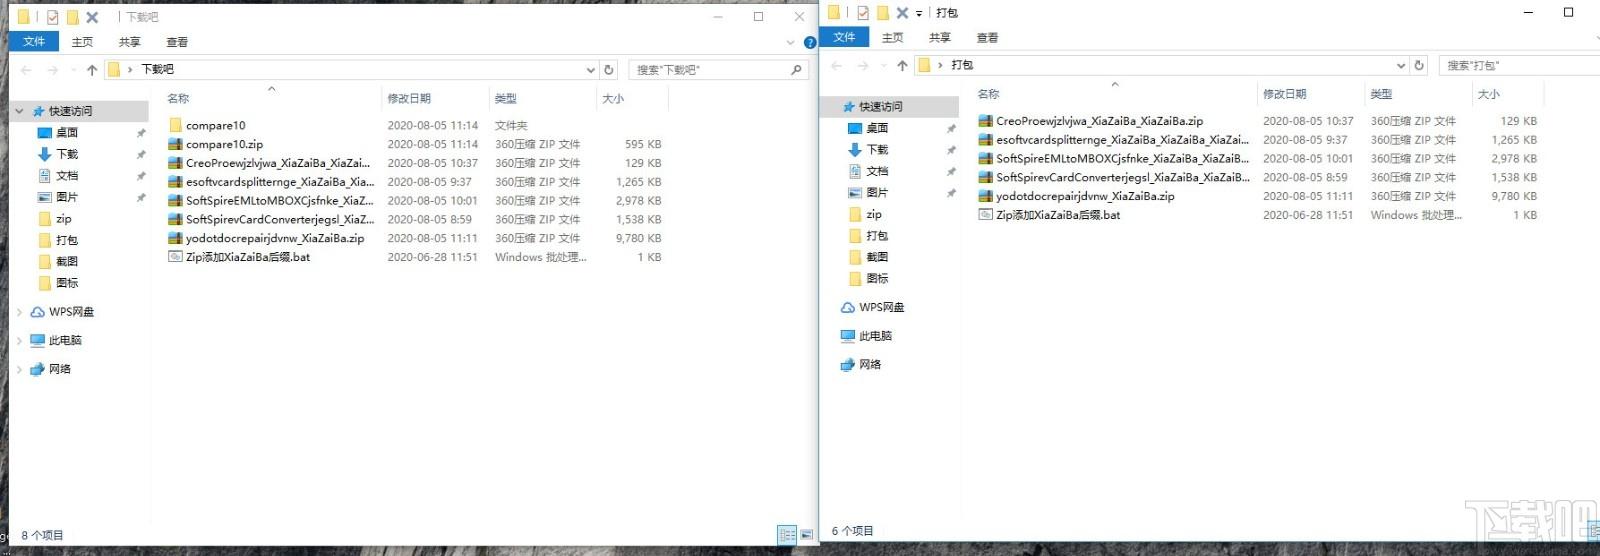The image size is (1600, 556).
Task: Refresh the 打包 folder view
Action: pos(1418,65)
